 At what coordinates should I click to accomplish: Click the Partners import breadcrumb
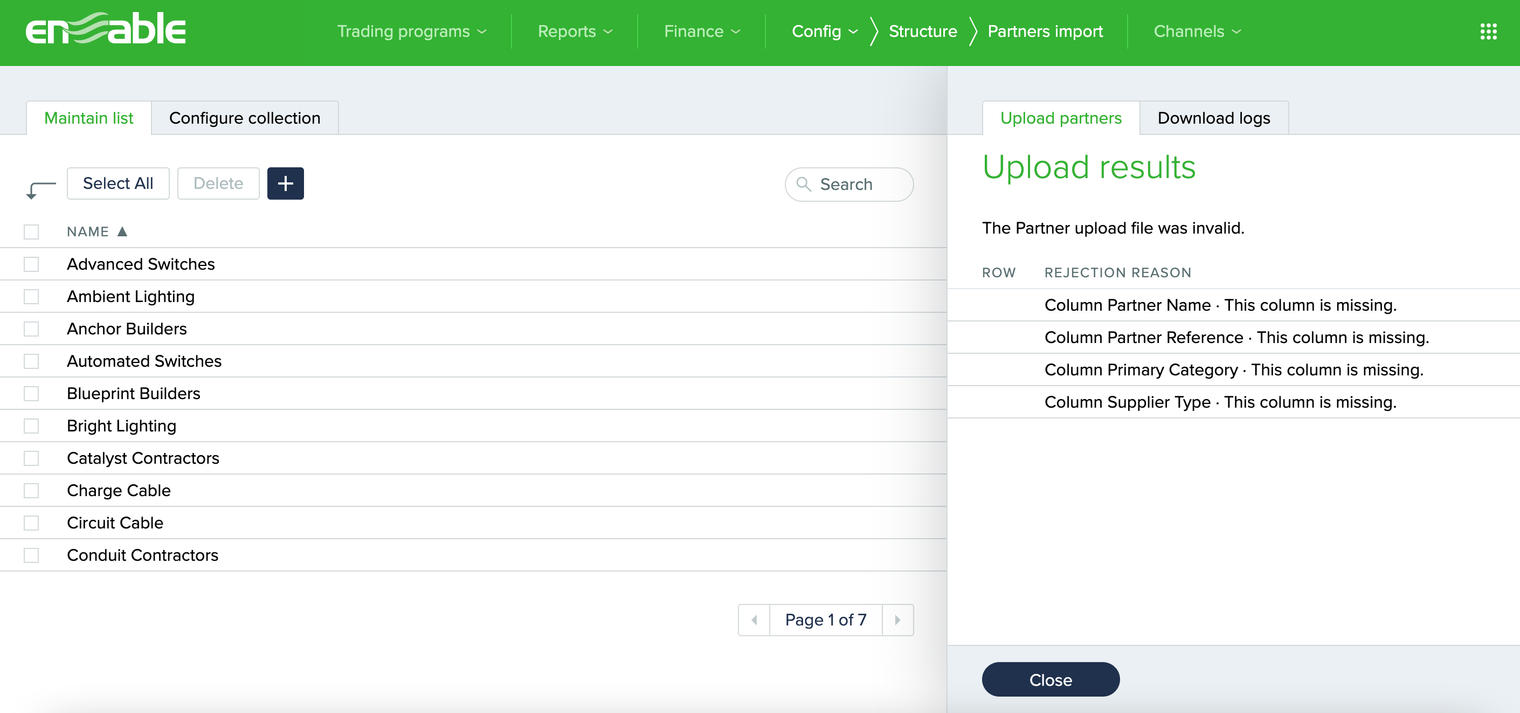click(x=1045, y=31)
